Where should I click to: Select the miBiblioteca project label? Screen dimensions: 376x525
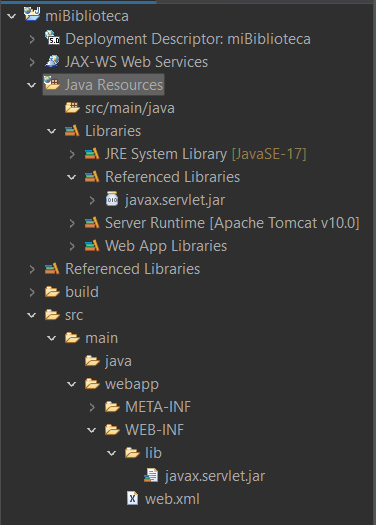[87, 16]
